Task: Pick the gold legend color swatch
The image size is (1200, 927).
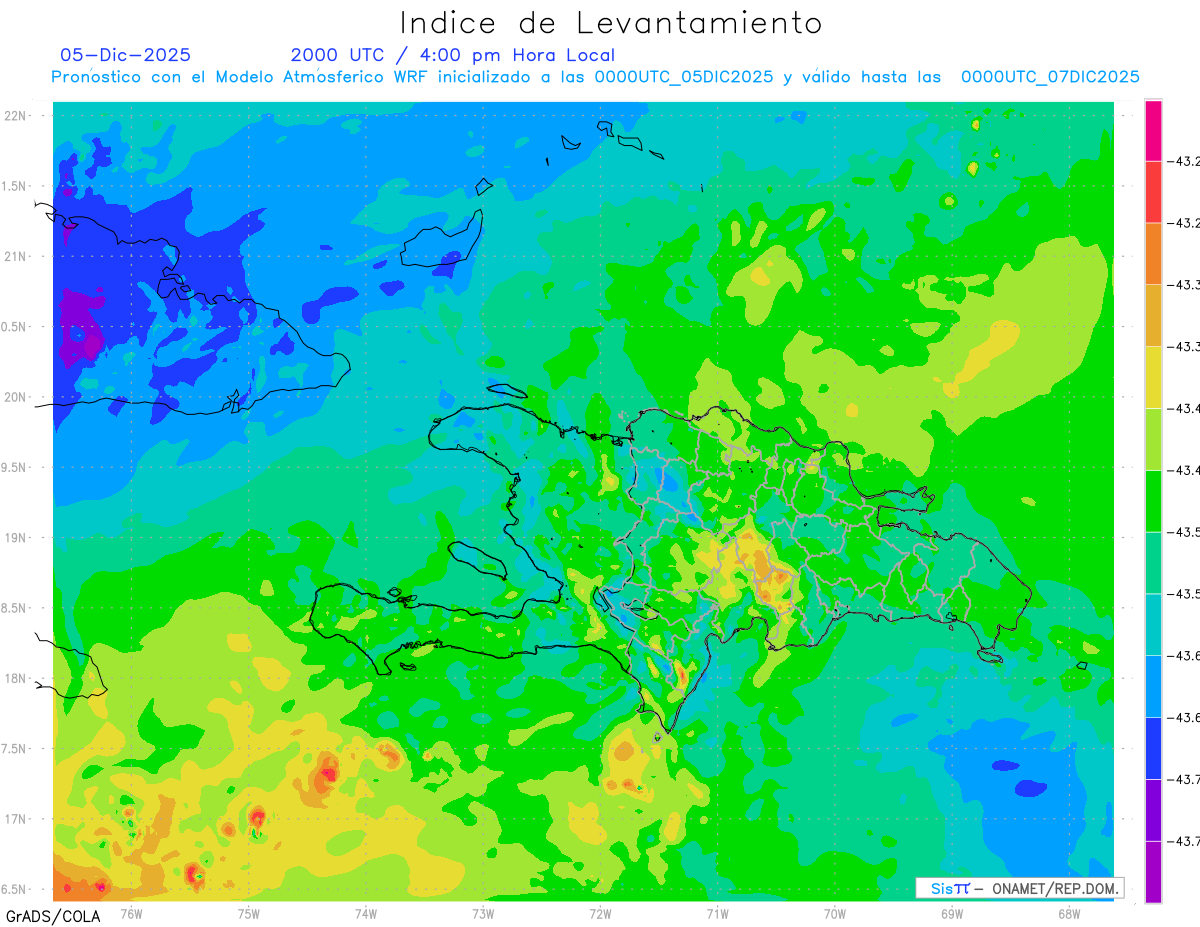Action: (x=1153, y=315)
